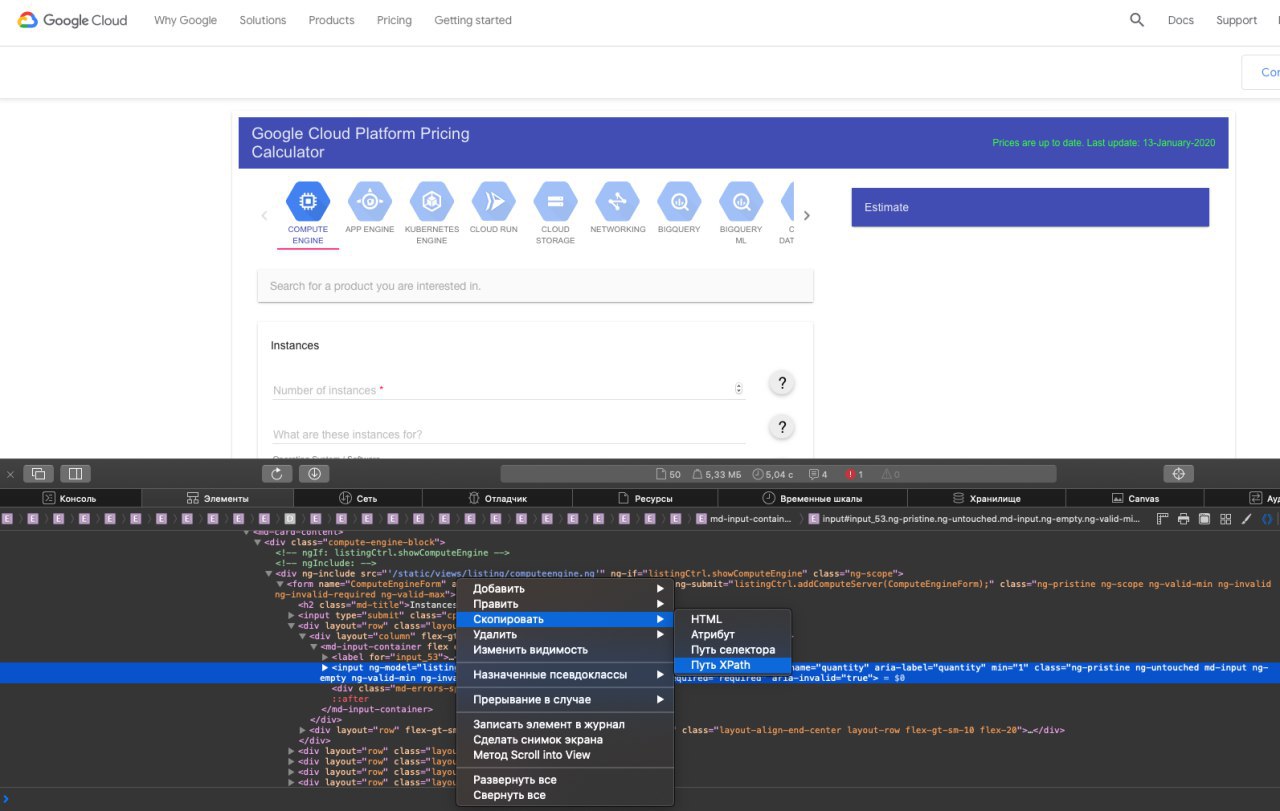Screen dimensions: 1280x811
Task: Click the search magnifier icon in header
Action: [x=1137, y=20]
